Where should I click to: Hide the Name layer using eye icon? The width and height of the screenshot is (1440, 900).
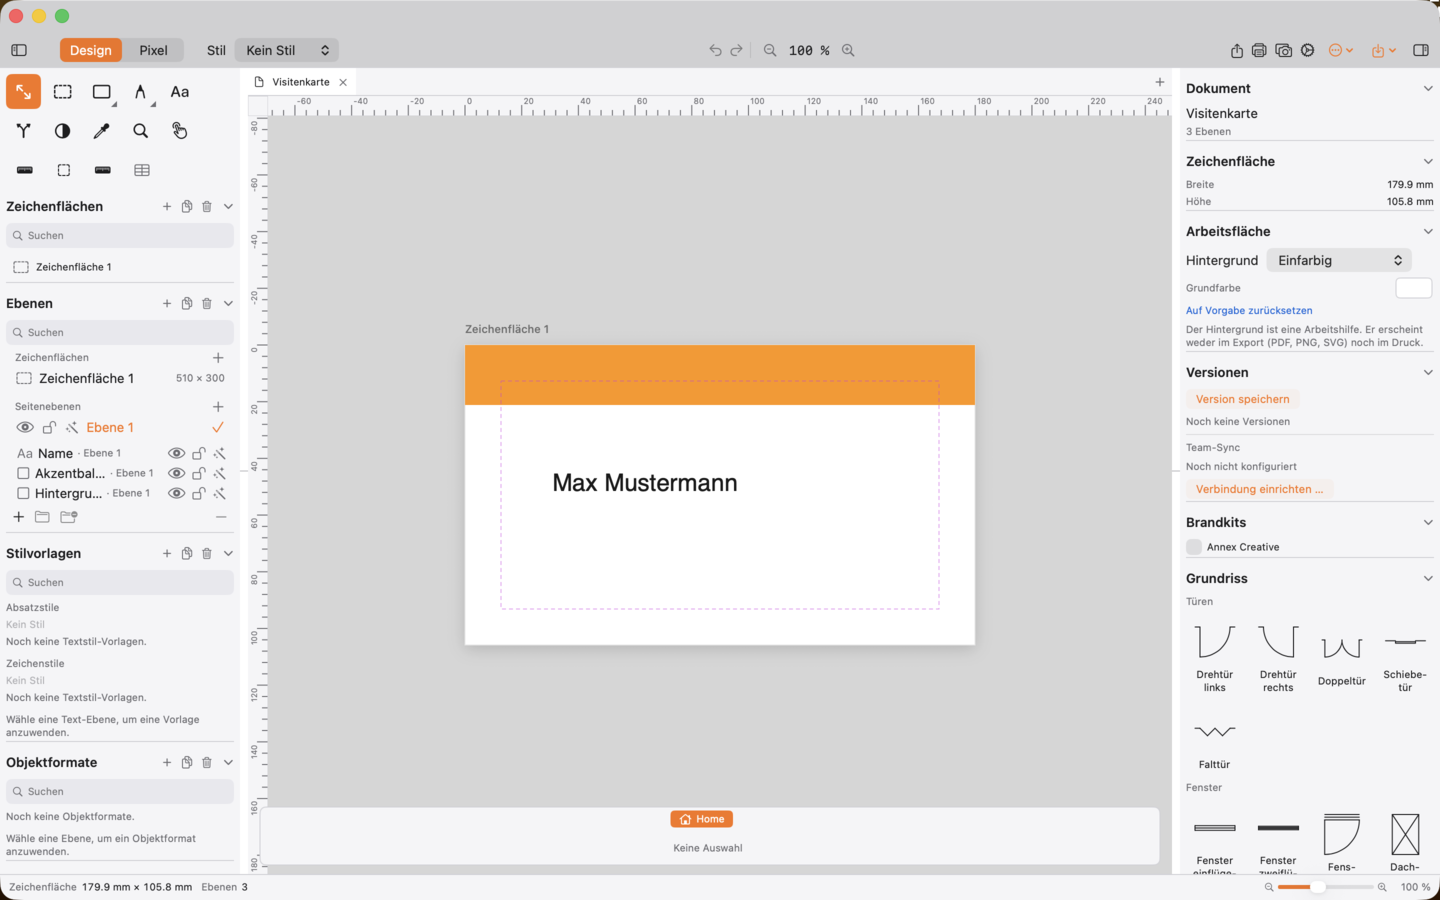pos(176,453)
